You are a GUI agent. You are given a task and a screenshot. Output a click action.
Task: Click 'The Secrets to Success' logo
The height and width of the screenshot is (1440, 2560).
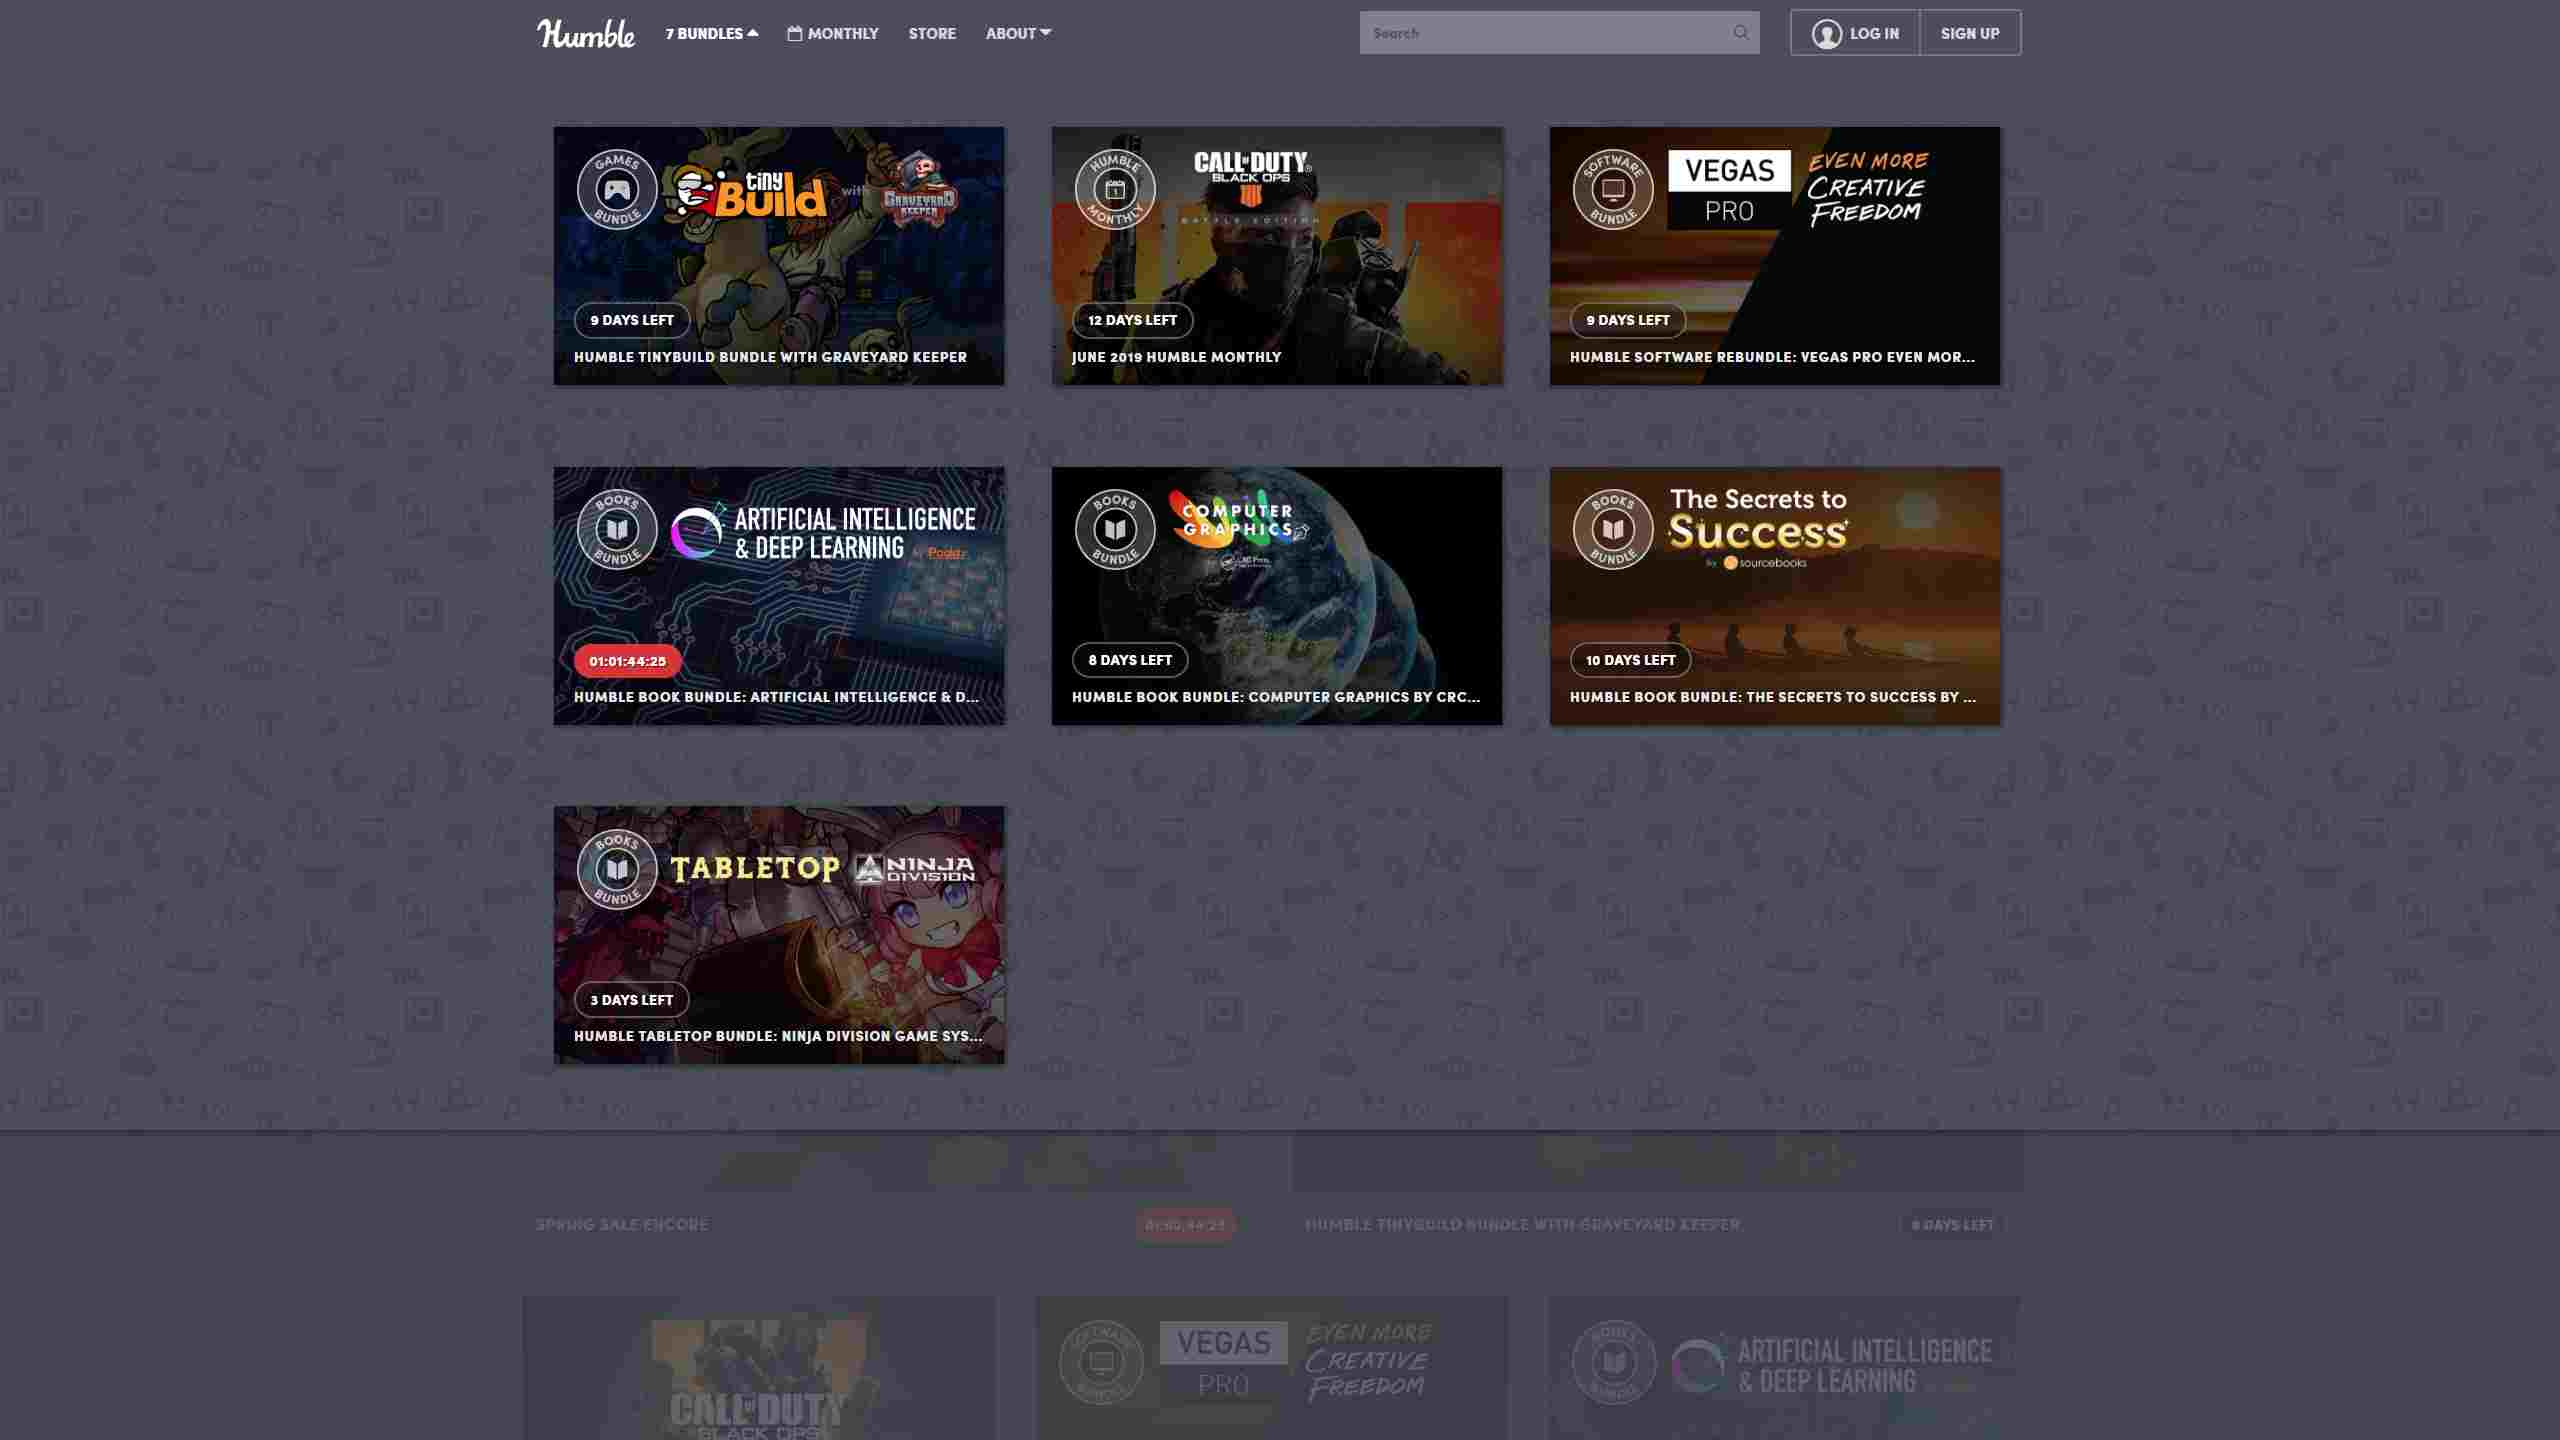tap(1759, 519)
